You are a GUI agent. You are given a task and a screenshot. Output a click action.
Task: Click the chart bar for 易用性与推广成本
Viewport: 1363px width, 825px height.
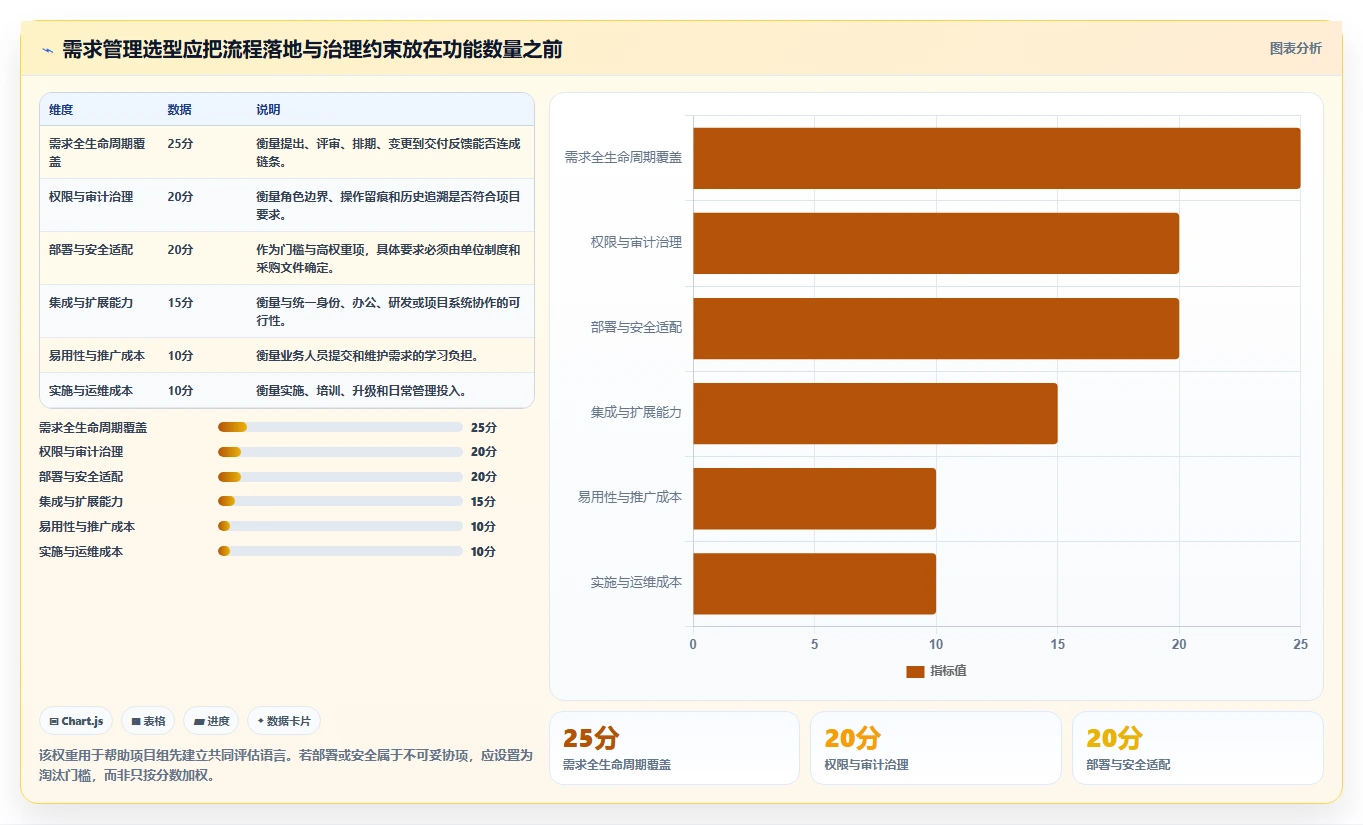(x=814, y=498)
